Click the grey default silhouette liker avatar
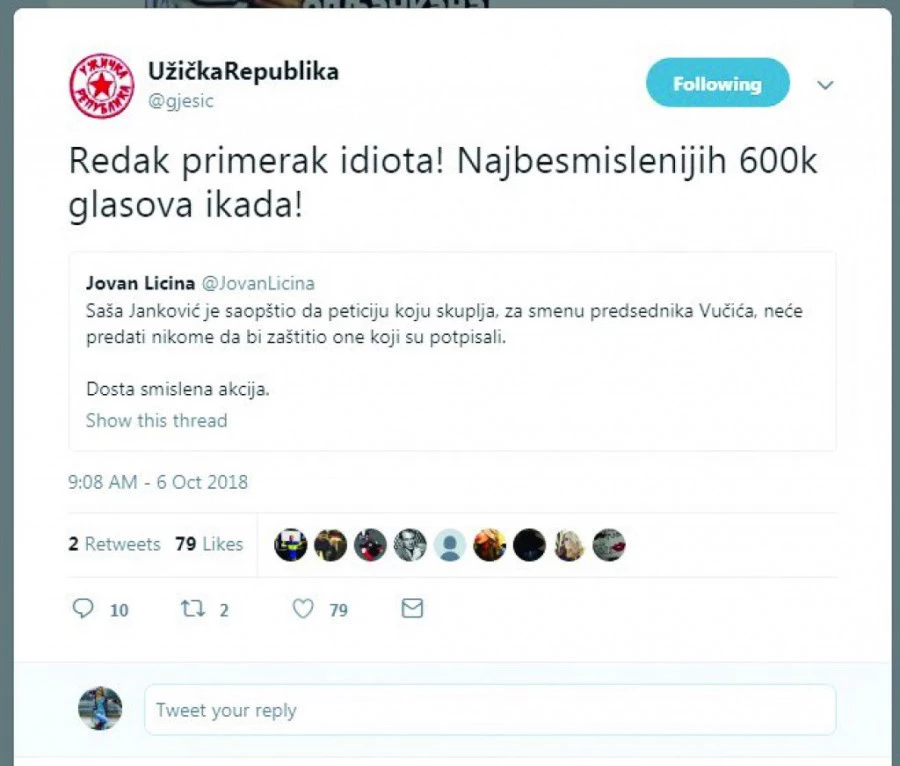 coord(449,545)
